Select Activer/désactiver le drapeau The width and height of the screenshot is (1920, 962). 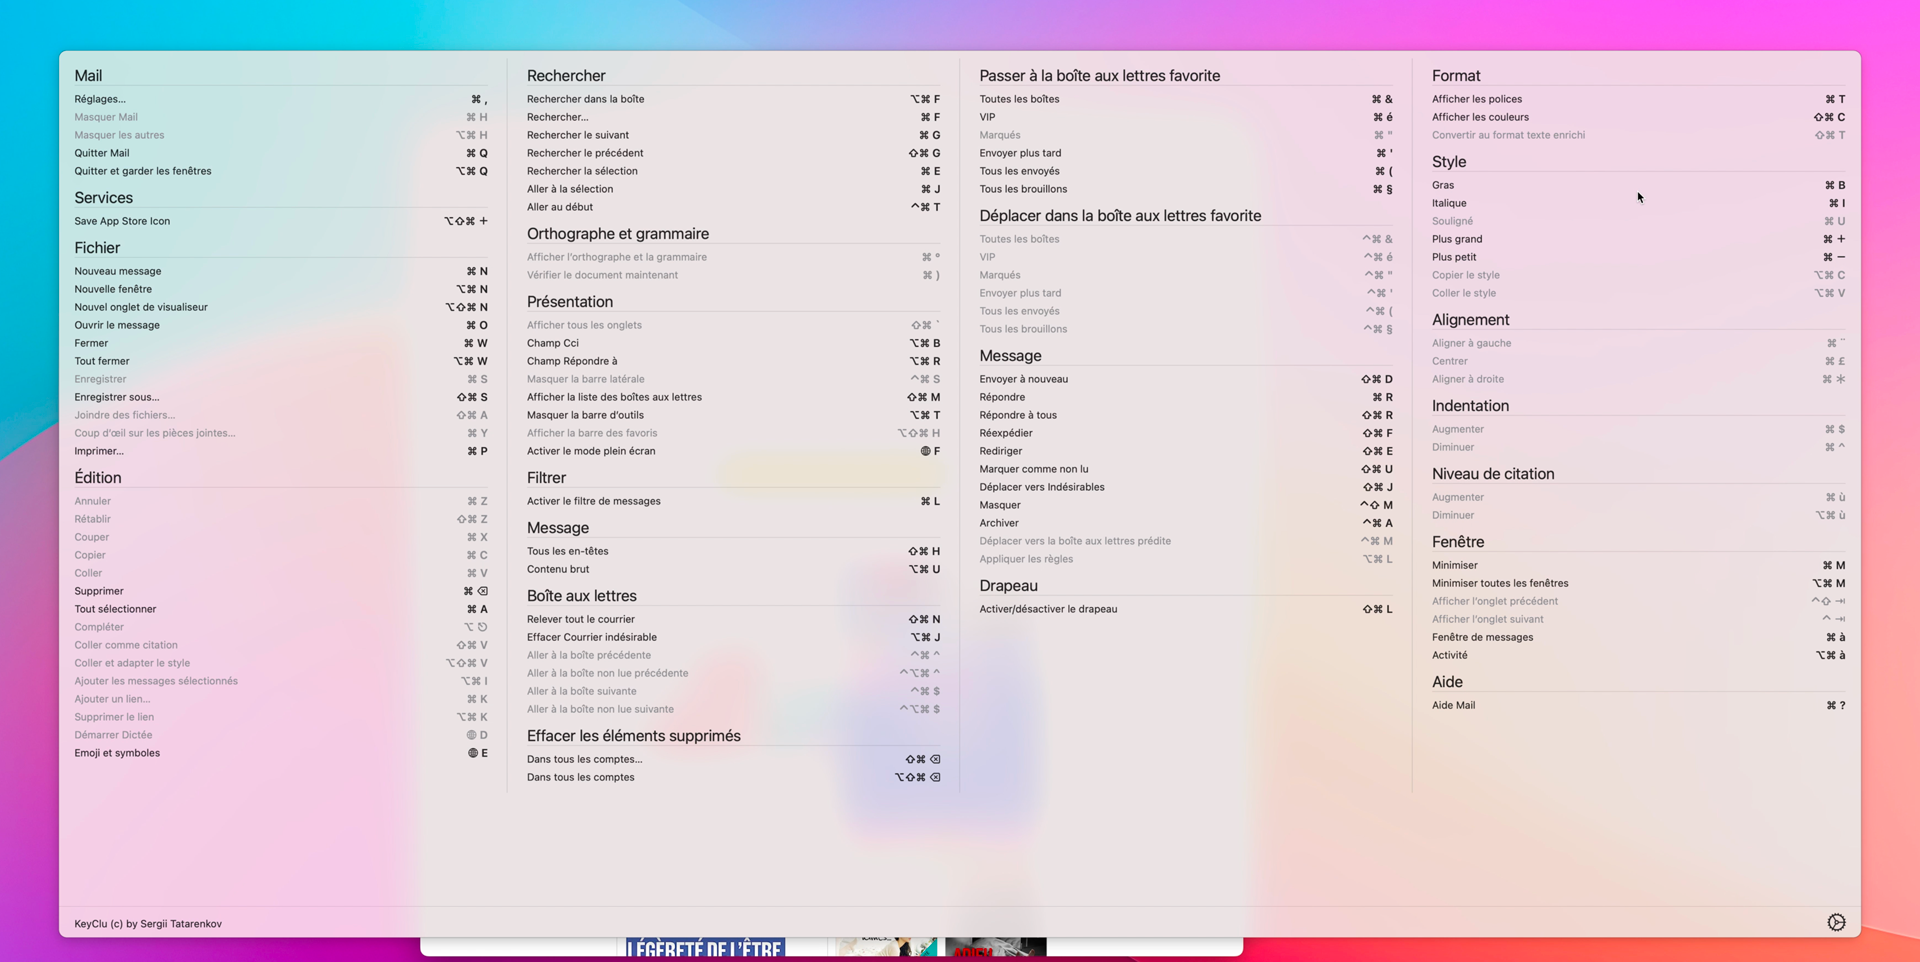coord(1186,609)
